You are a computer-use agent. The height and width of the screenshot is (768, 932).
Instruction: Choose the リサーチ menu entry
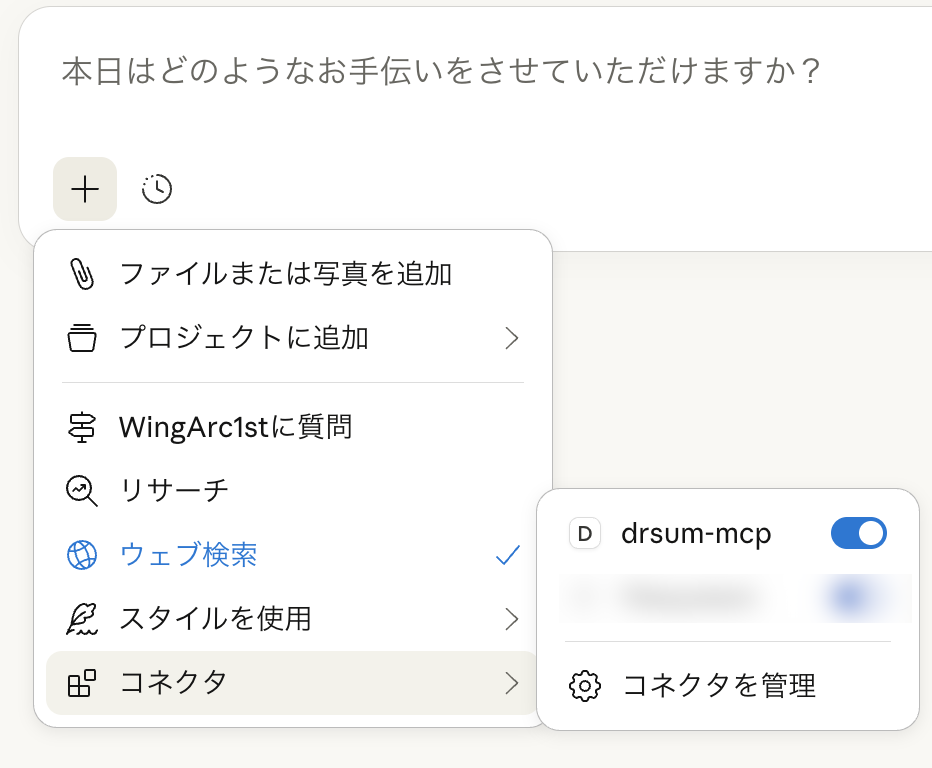click(175, 490)
